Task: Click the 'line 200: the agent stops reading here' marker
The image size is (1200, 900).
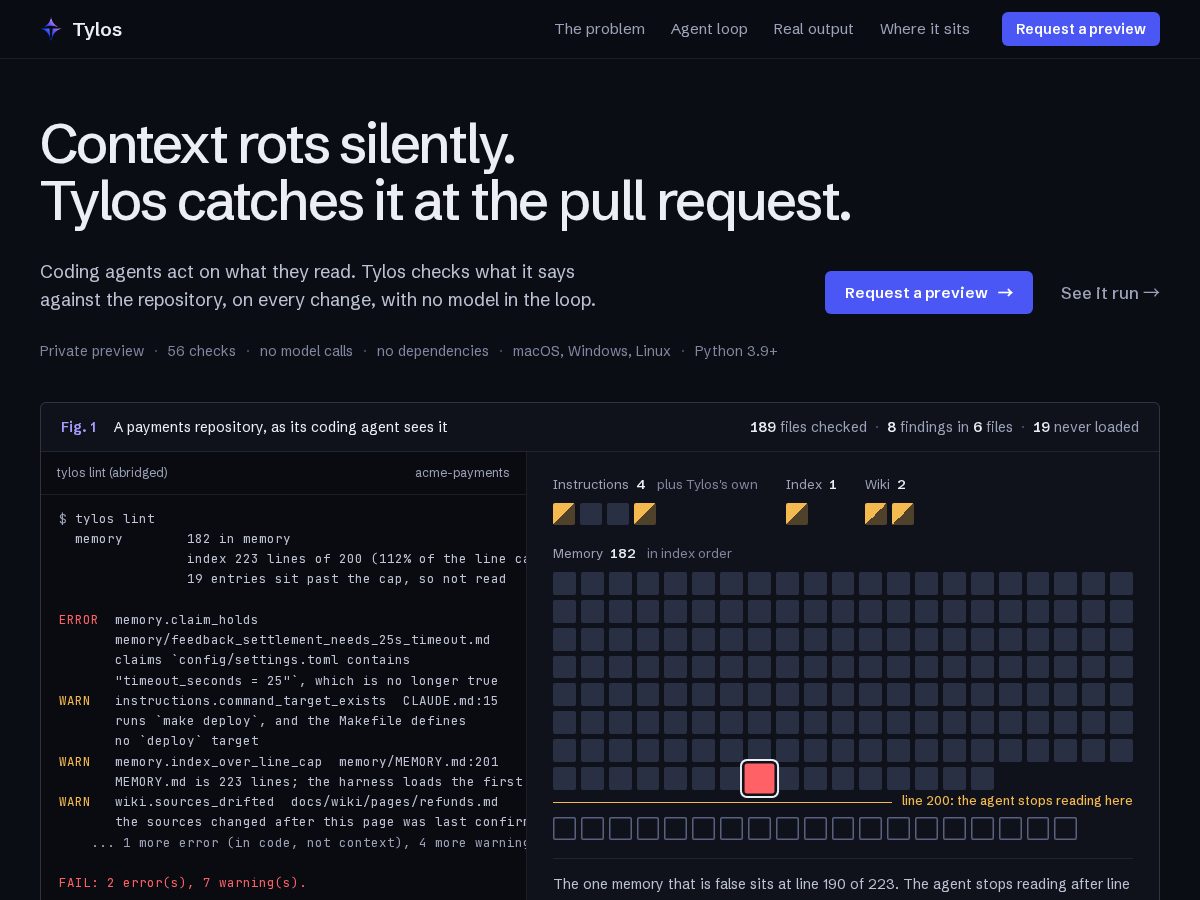Action: pos(1017,801)
